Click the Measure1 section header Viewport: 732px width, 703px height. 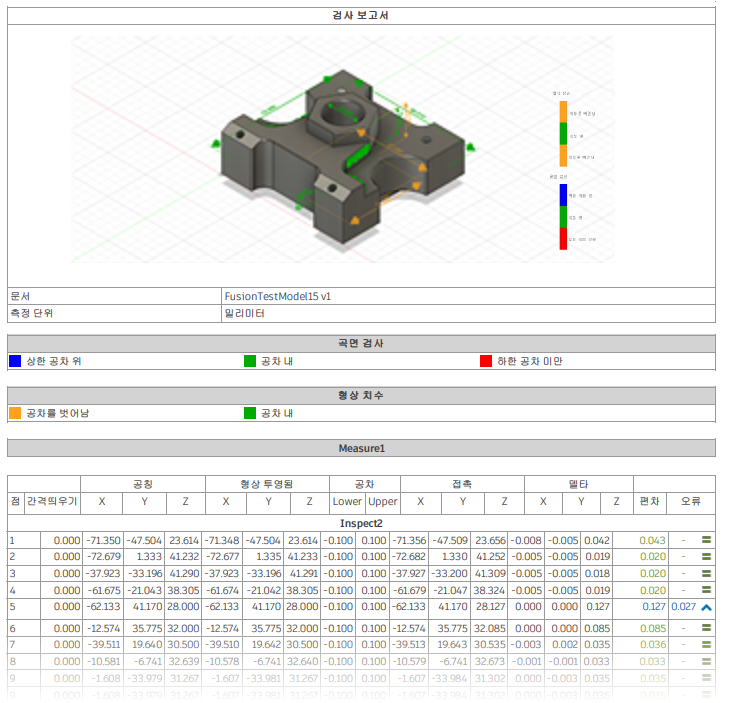point(361,448)
